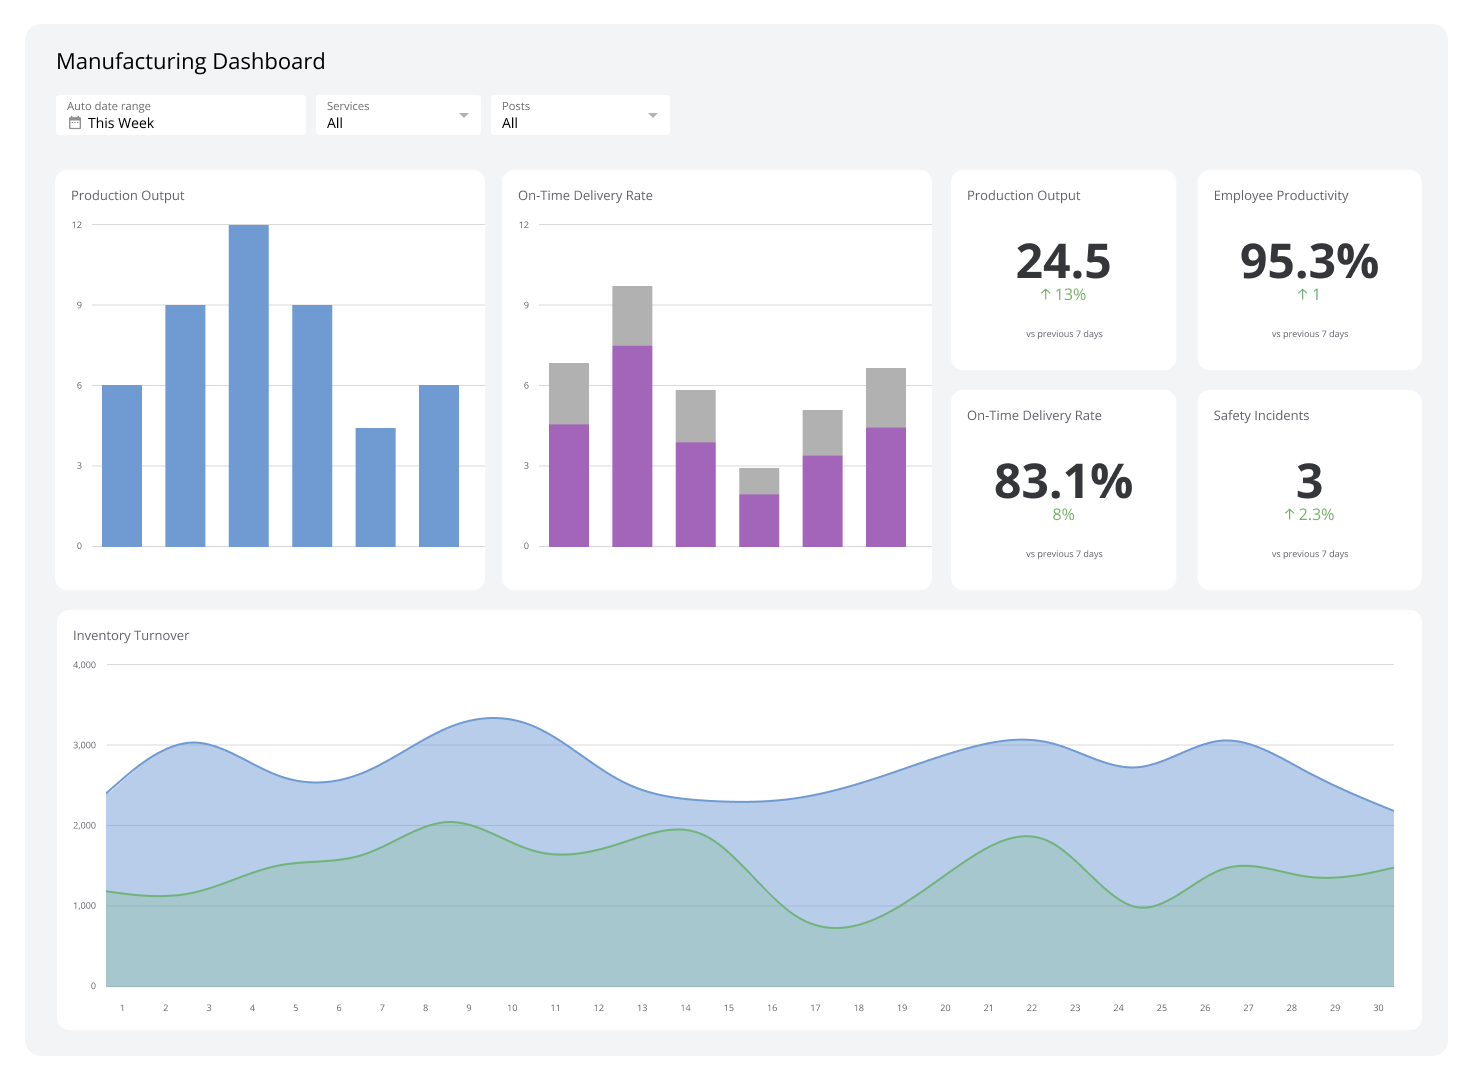
Task: Click the blue peak around day 9
Action: (x=490, y=718)
